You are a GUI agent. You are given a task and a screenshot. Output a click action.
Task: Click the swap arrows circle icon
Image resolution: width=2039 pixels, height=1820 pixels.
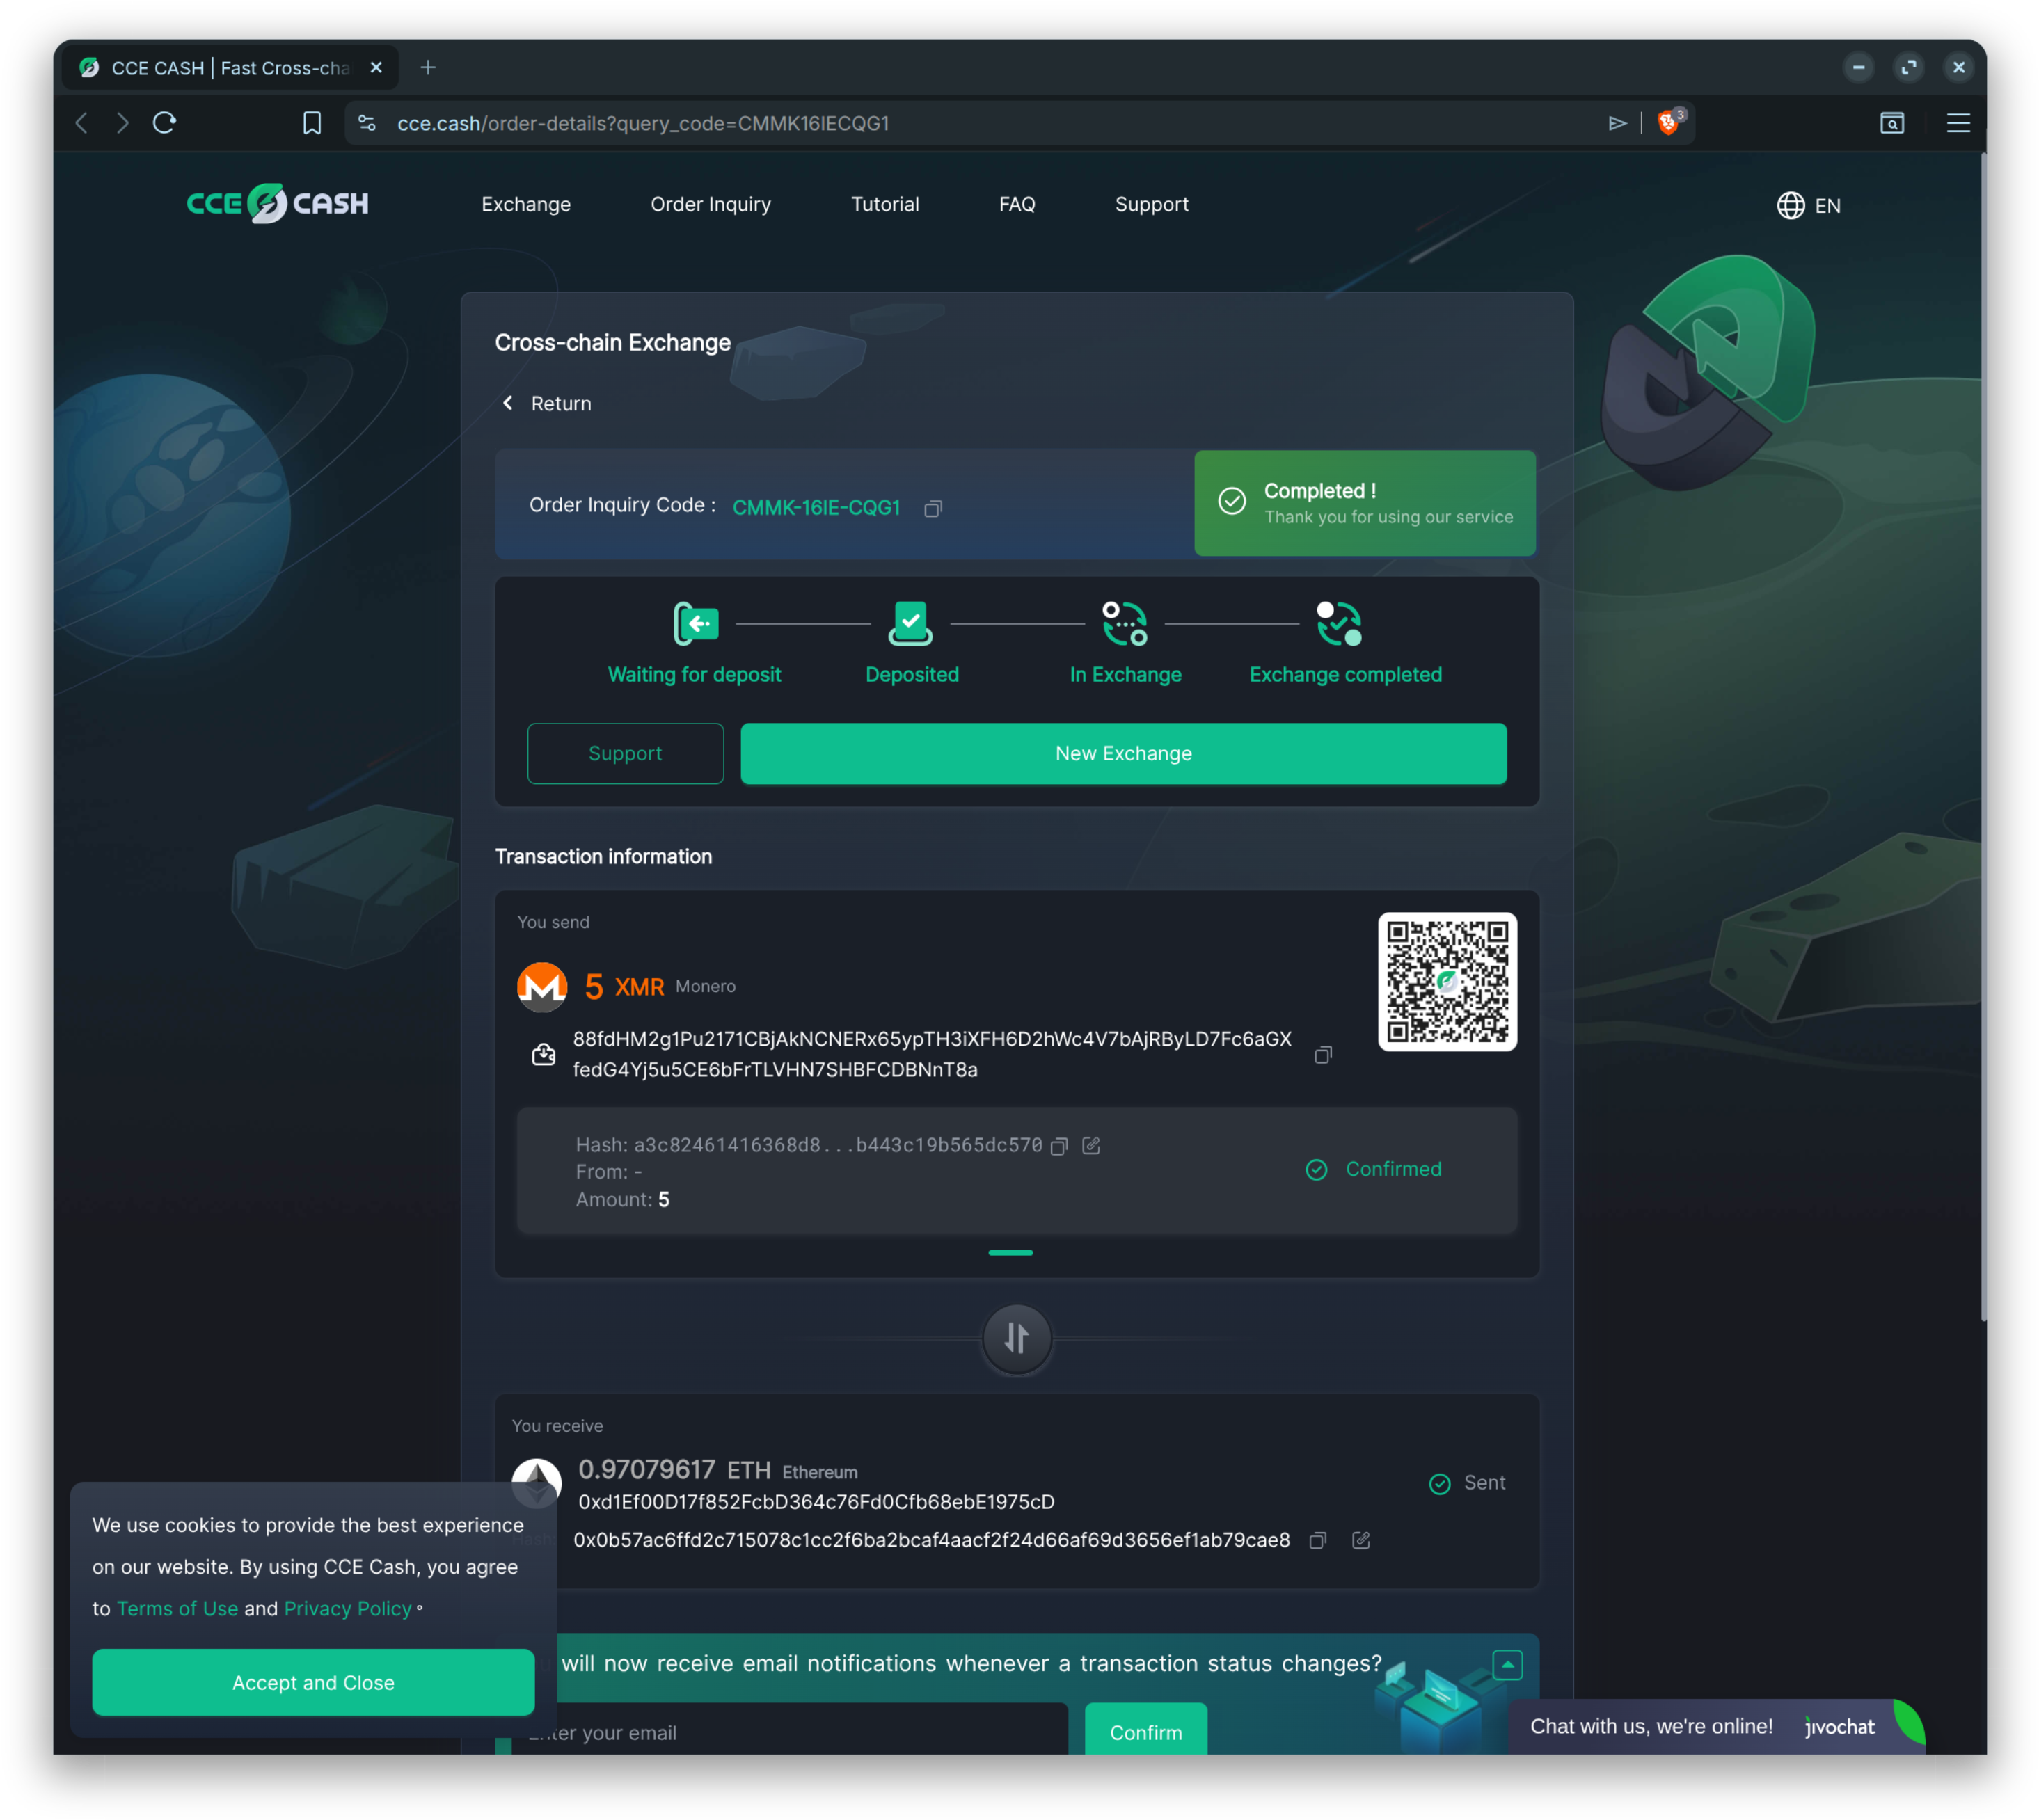[1017, 1338]
